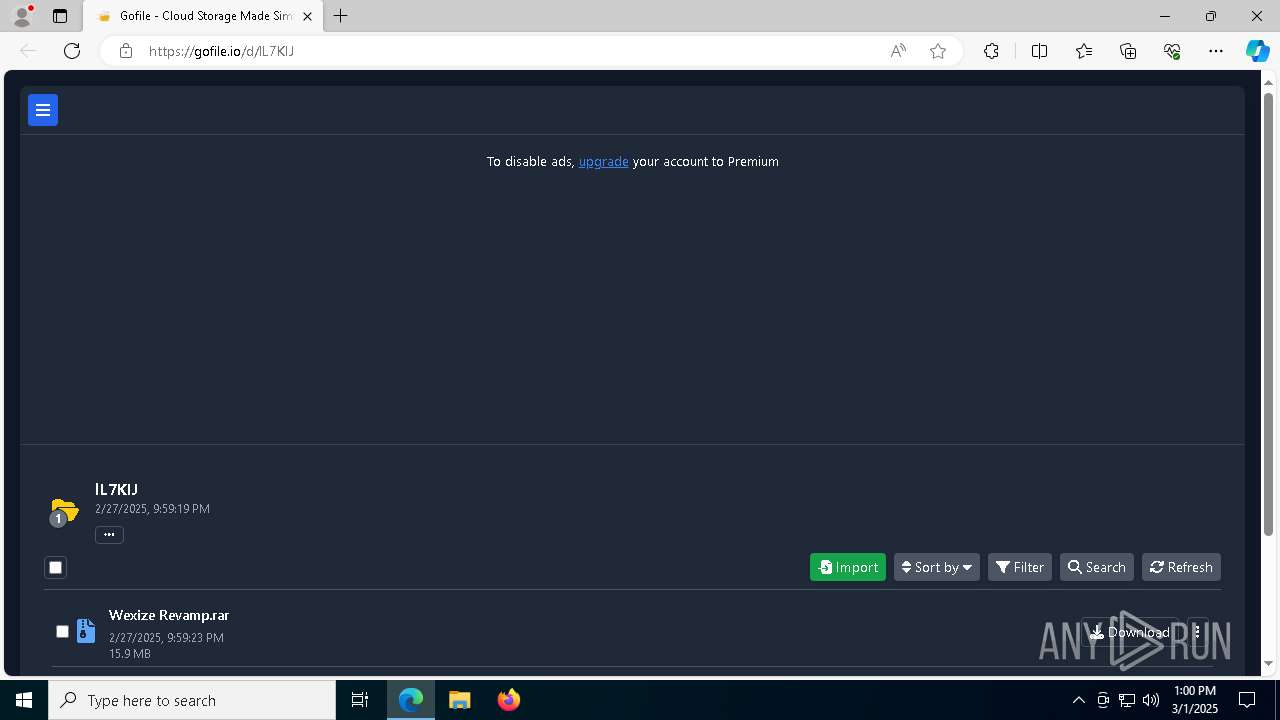Open File Explorer from the taskbar
This screenshot has width=1280, height=720.
[460, 700]
